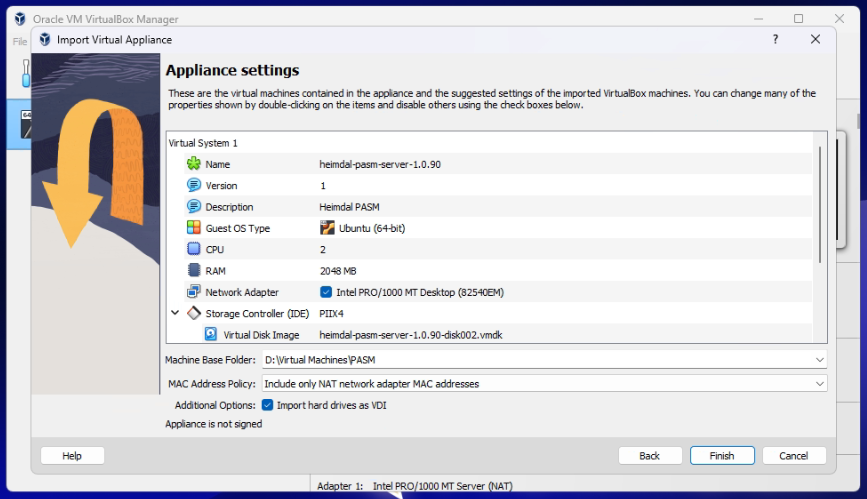Click the VirtualBox Manager window logo icon
The width and height of the screenshot is (867, 499).
click(20, 19)
